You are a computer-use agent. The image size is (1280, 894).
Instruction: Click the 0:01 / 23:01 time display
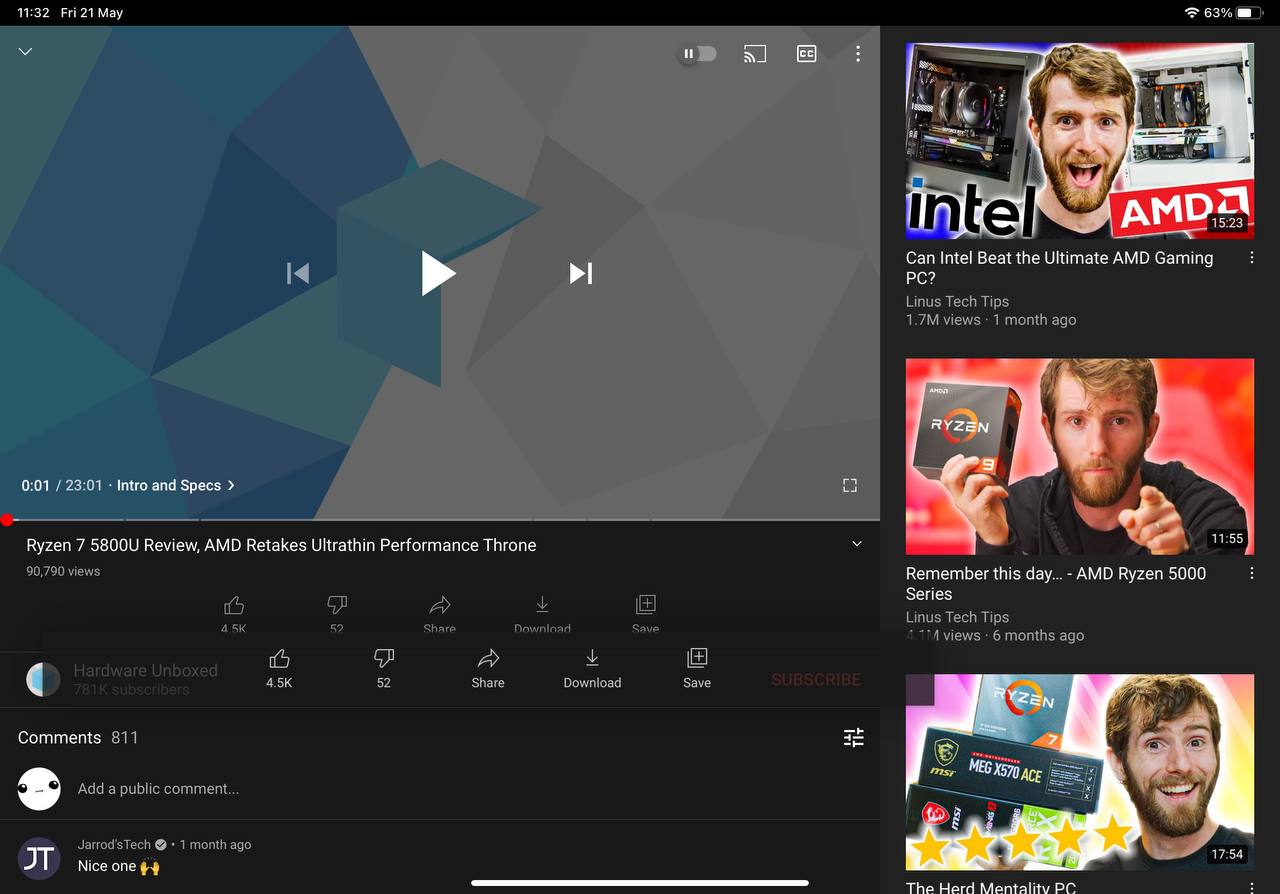62,485
